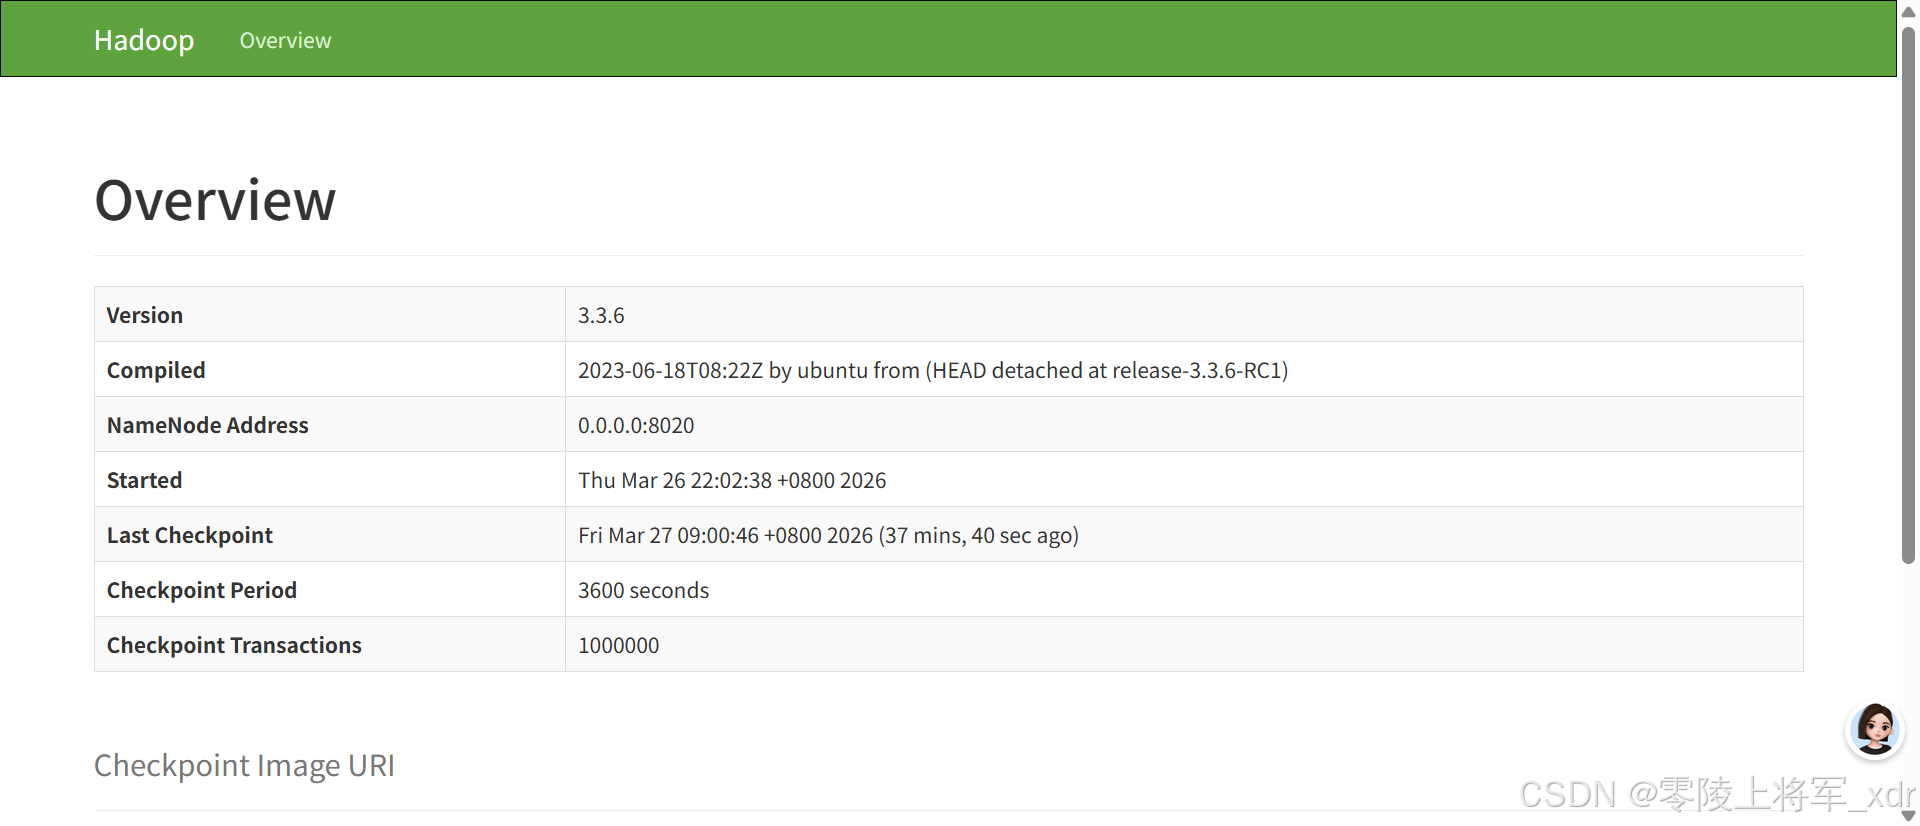Image resolution: width=1920 pixels, height=826 pixels.
Task: Click the address value 0.0.0.0:8020
Action: (x=636, y=425)
